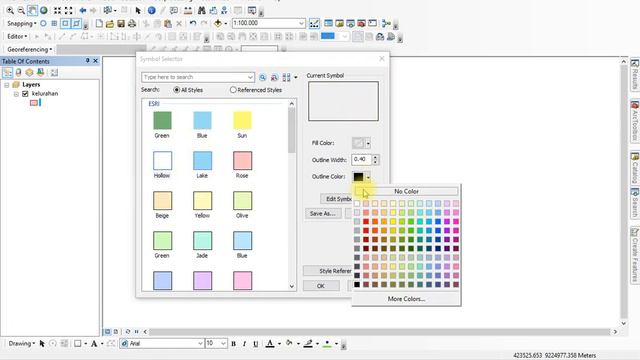Viewport: 640px width, 360px height.
Task: Go back to previous extent arrow
Action: [x=83, y=10]
